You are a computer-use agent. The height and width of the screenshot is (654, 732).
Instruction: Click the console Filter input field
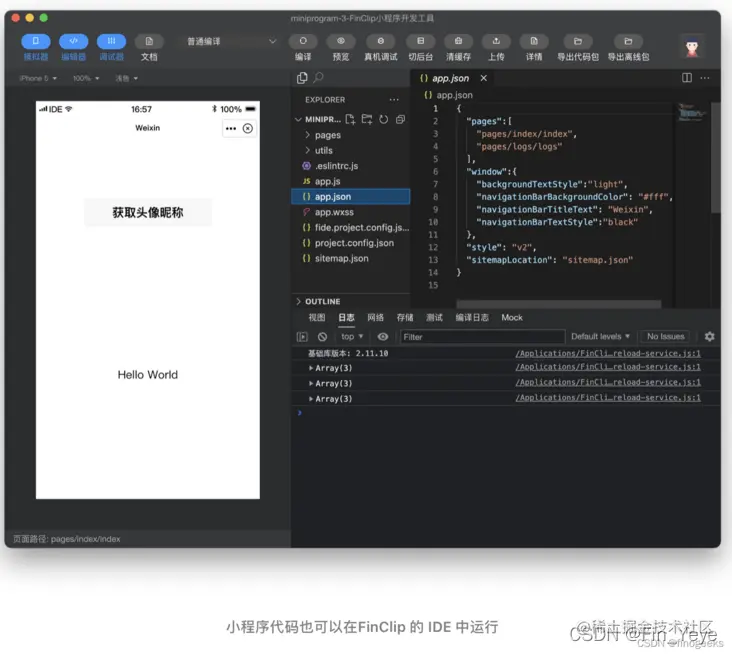[x=482, y=337]
